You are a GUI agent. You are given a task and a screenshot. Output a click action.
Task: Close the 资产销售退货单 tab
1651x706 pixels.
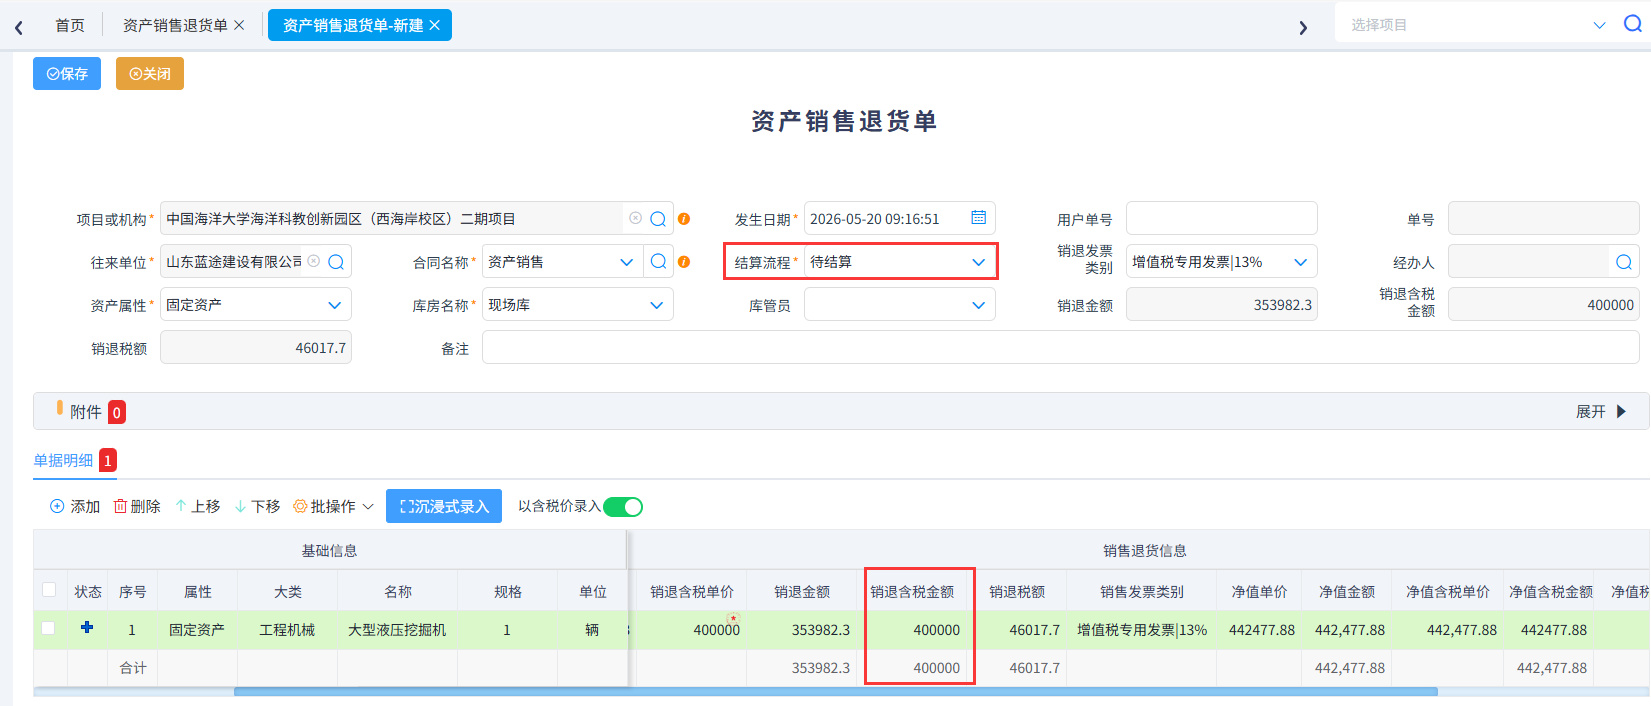click(239, 25)
